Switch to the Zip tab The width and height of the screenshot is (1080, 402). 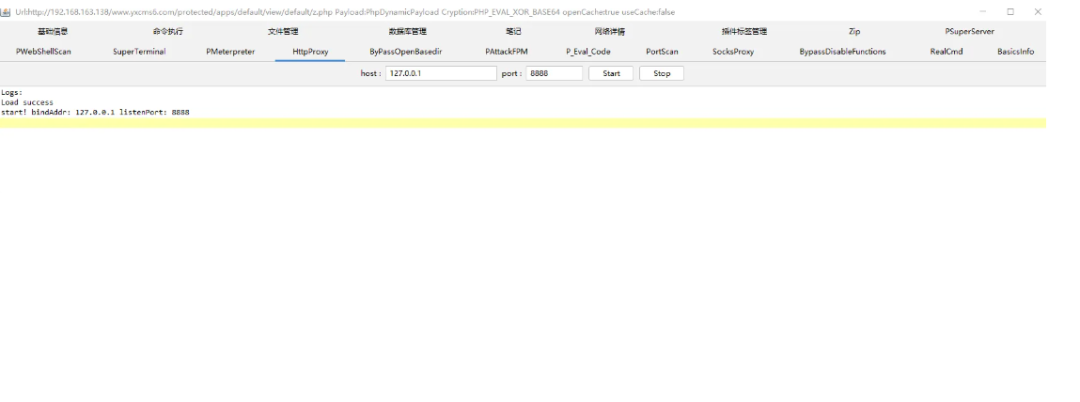pos(854,32)
